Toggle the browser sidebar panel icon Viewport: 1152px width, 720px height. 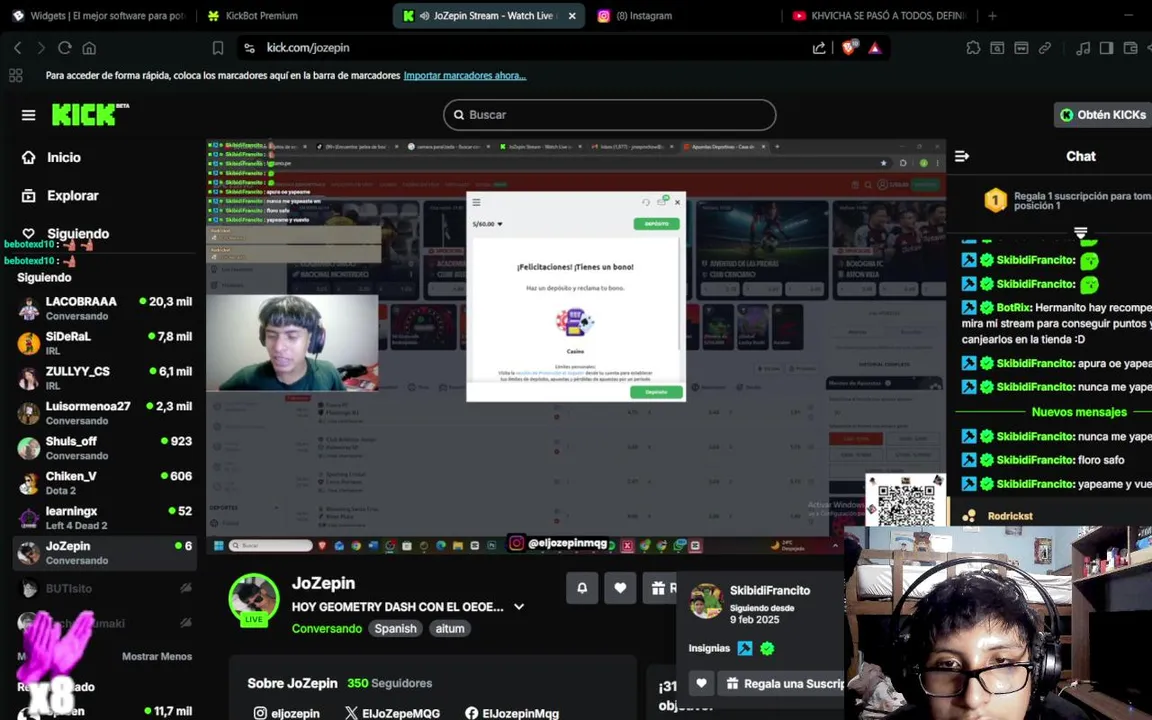pyautogui.click(x=1106, y=48)
